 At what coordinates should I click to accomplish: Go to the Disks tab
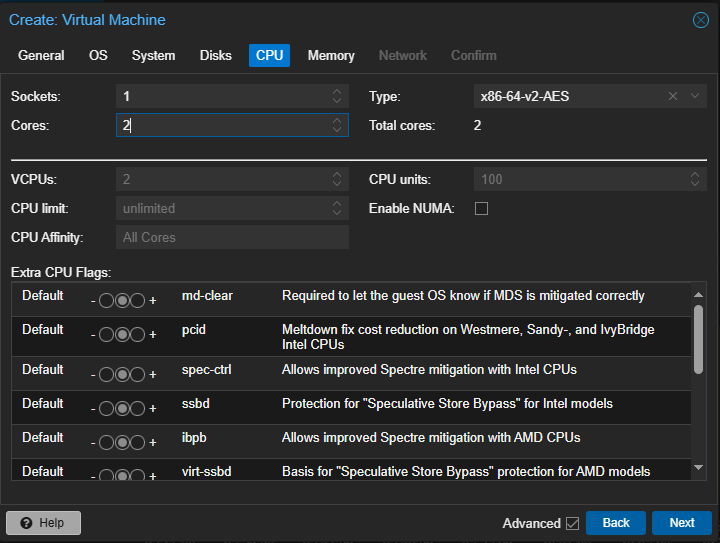pyautogui.click(x=215, y=56)
